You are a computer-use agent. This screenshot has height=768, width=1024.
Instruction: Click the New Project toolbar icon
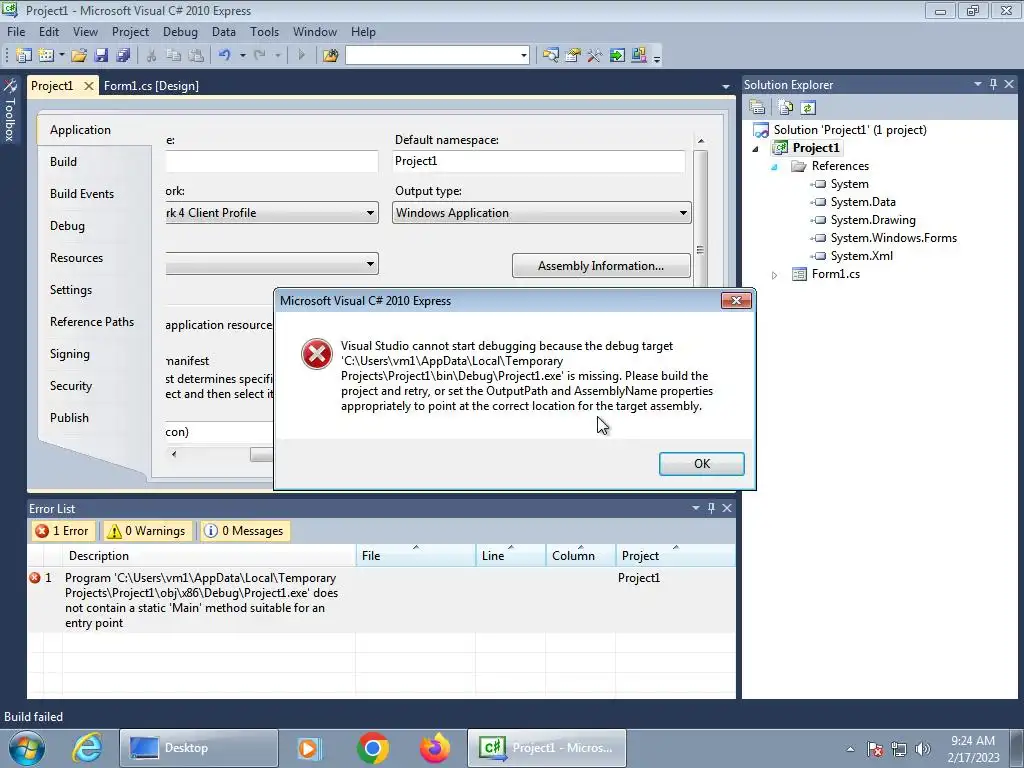click(x=24, y=56)
